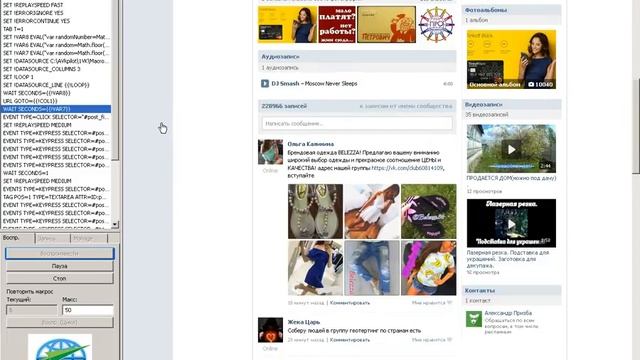Open the banana t-shirt photo in post

click(429, 268)
